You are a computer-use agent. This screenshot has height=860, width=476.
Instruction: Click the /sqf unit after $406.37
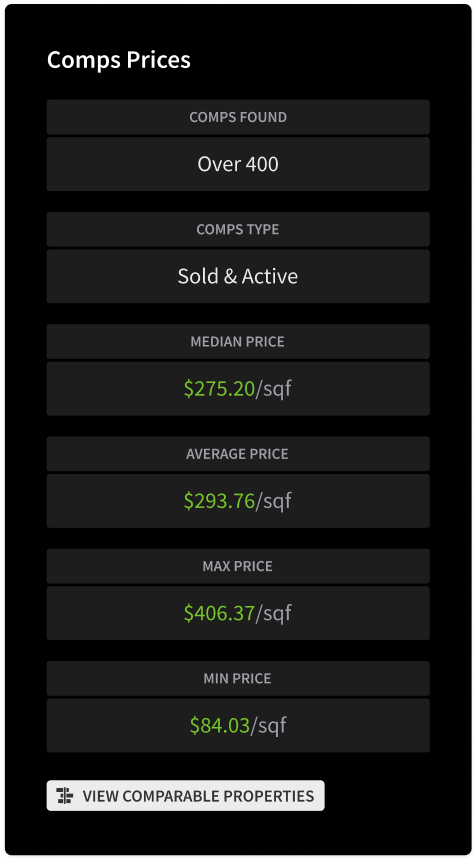click(274, 614)
